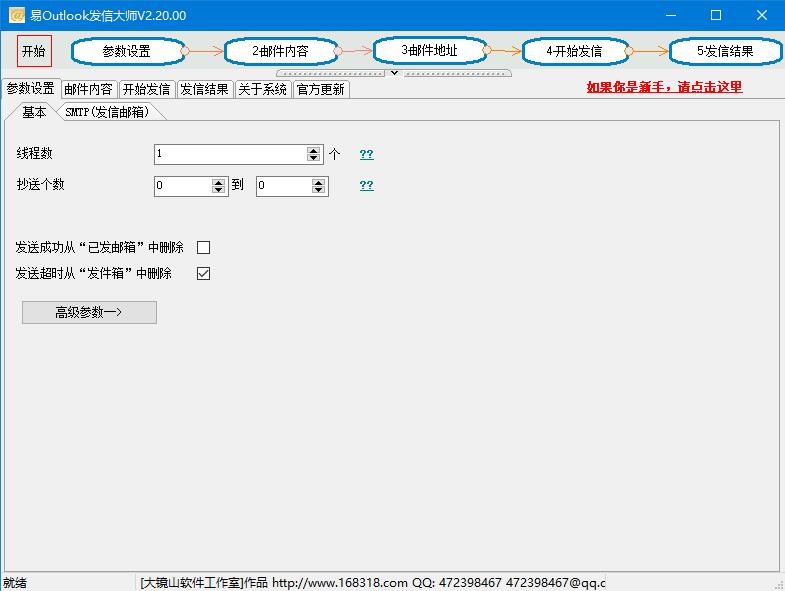Open the SMTP(发信邮箱) sub-tab
Image resolution: width=785 pixels, height=591 pixels.
(x=107, y=112)
